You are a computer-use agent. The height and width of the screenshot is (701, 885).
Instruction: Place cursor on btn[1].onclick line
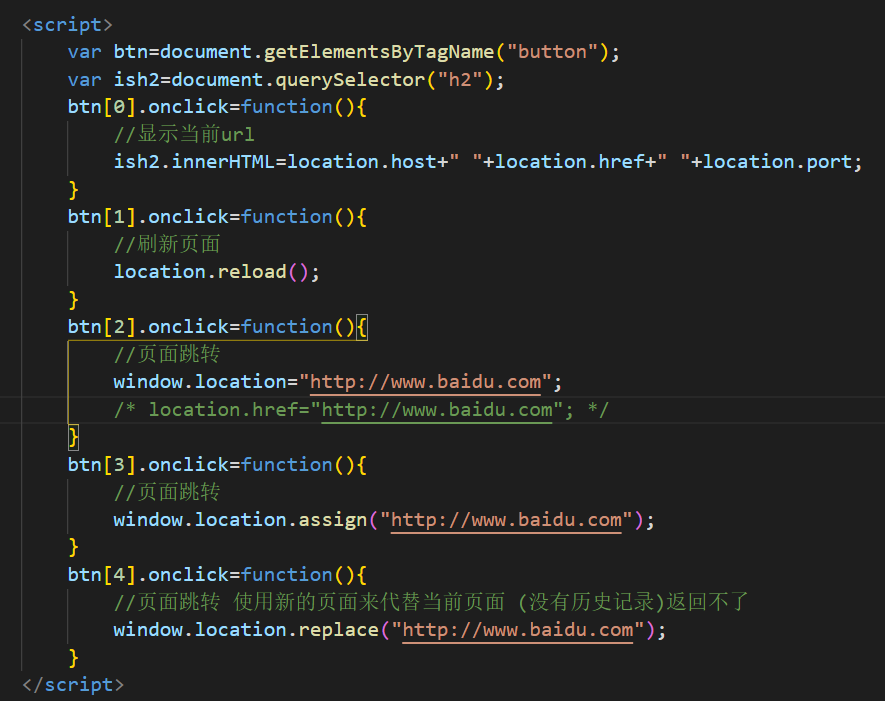click(x=217, y=217)
